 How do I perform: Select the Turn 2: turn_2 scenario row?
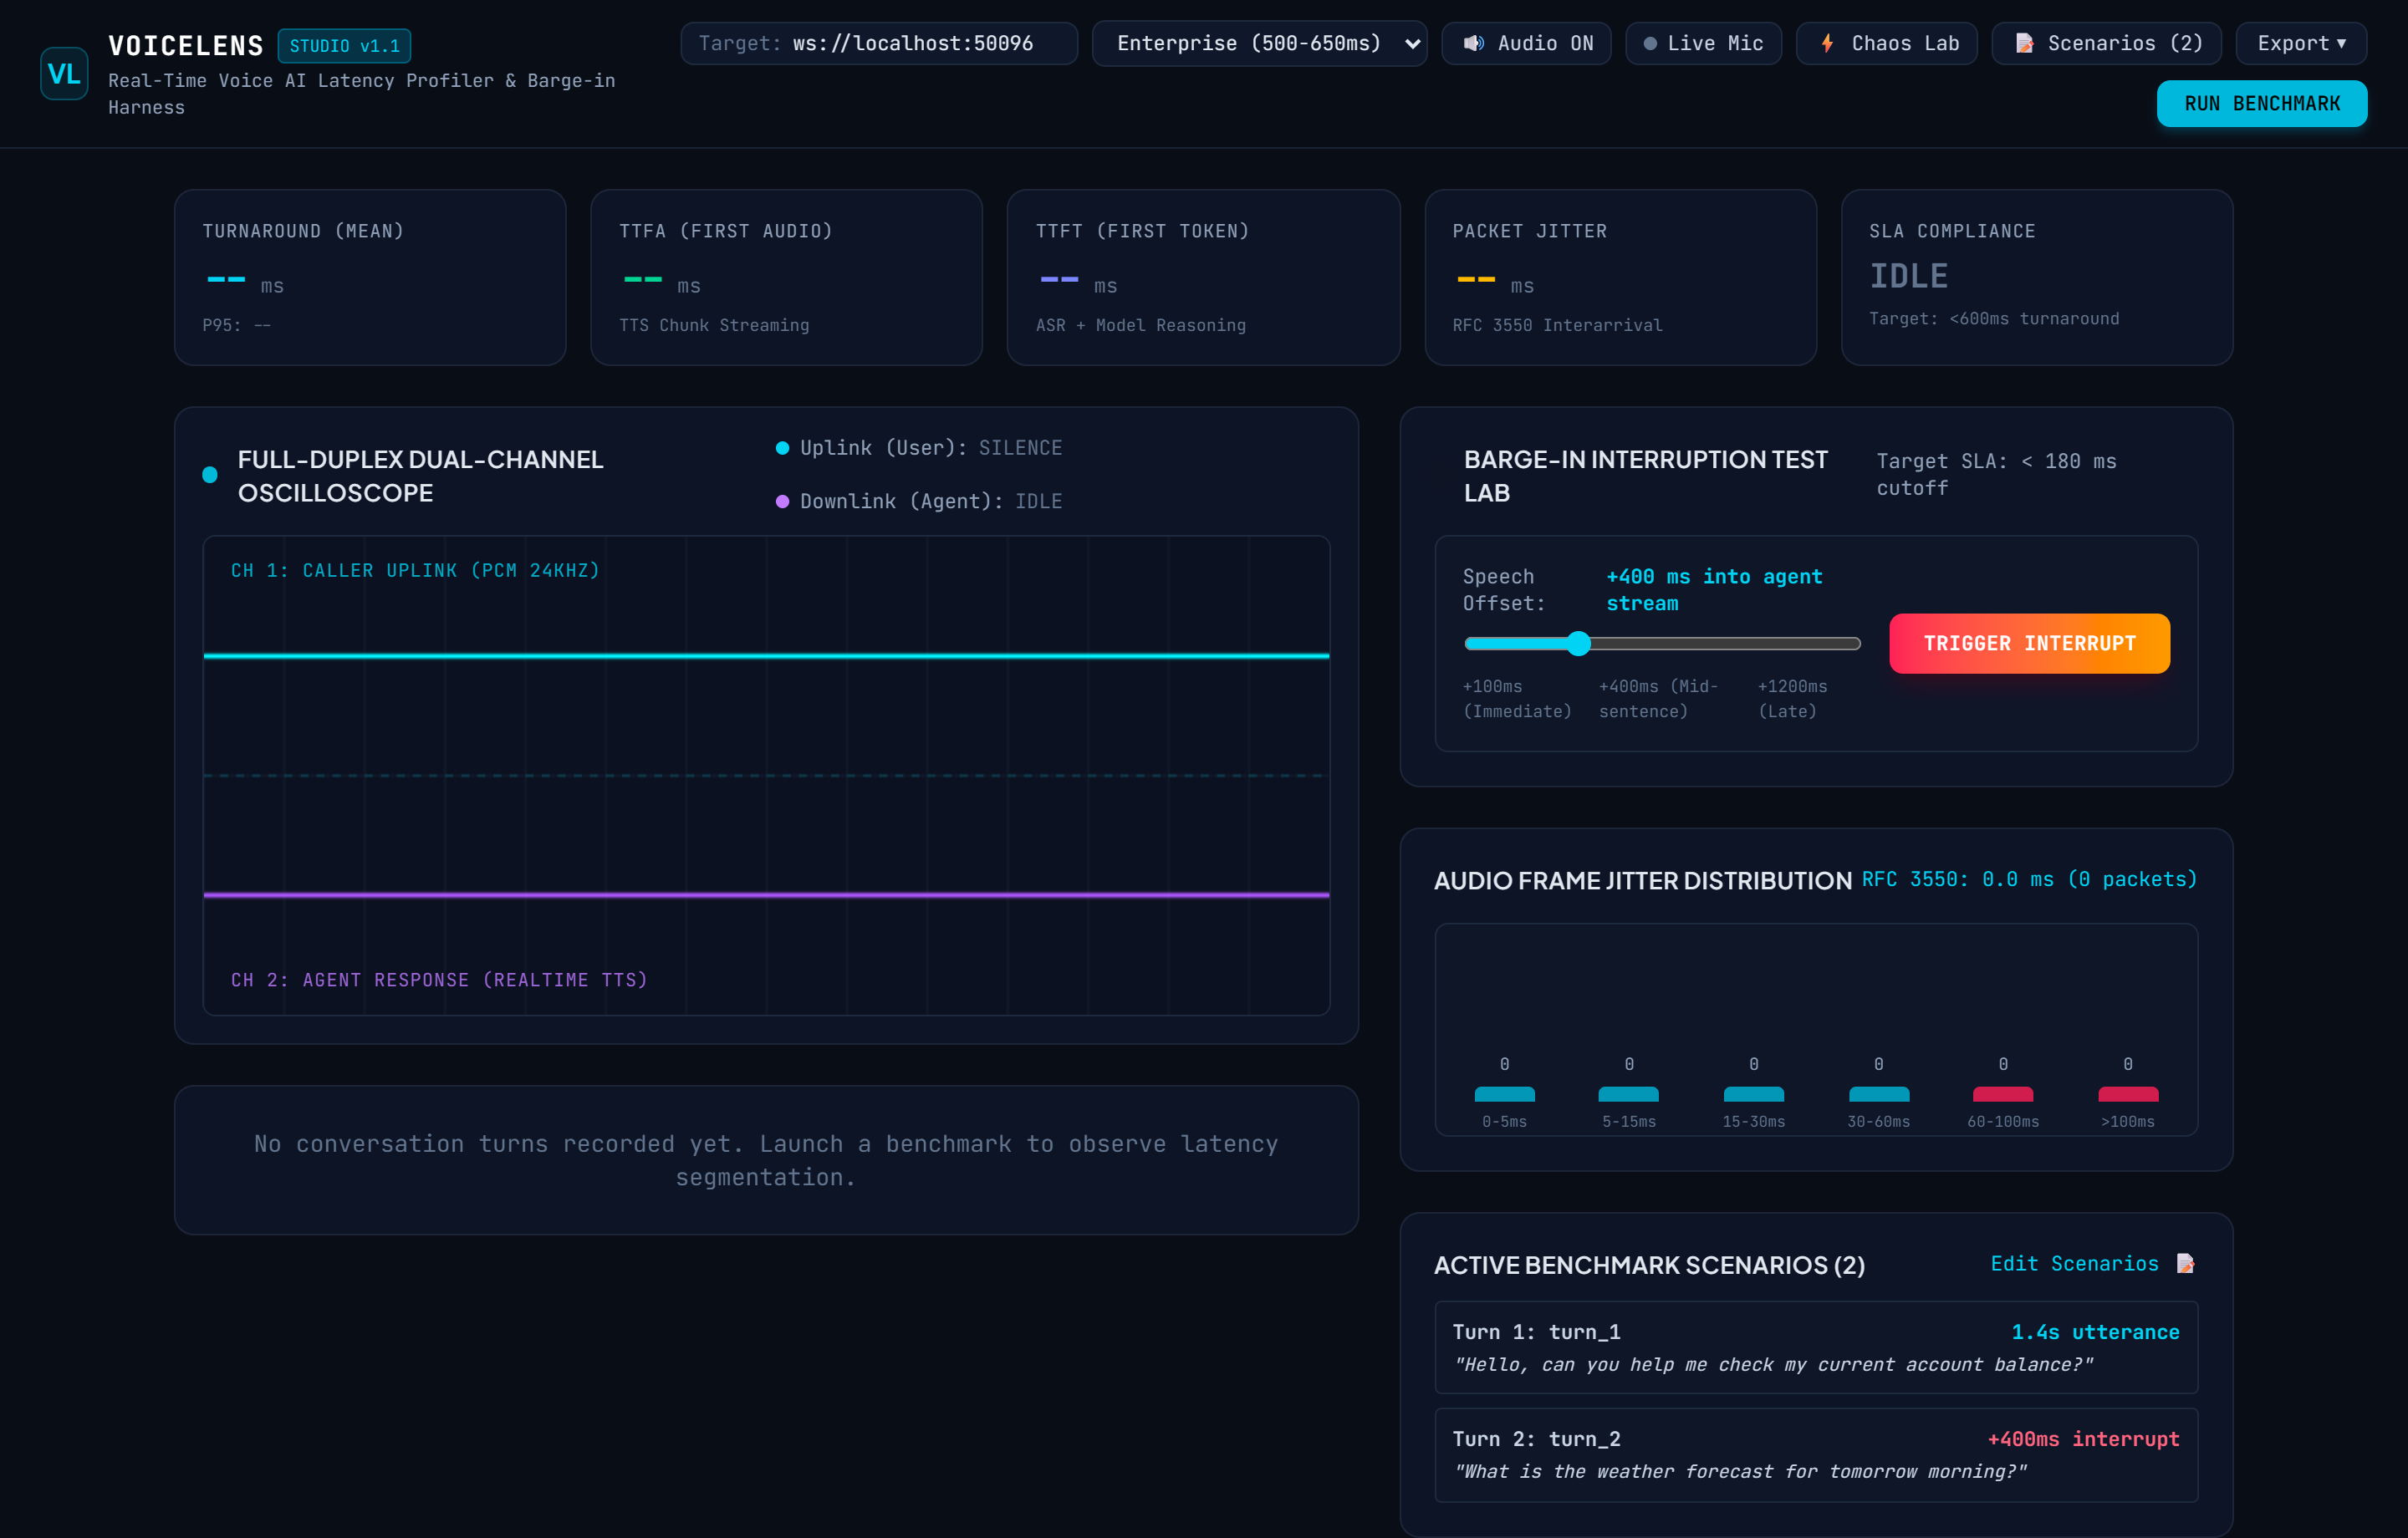click(1816, 1454)
